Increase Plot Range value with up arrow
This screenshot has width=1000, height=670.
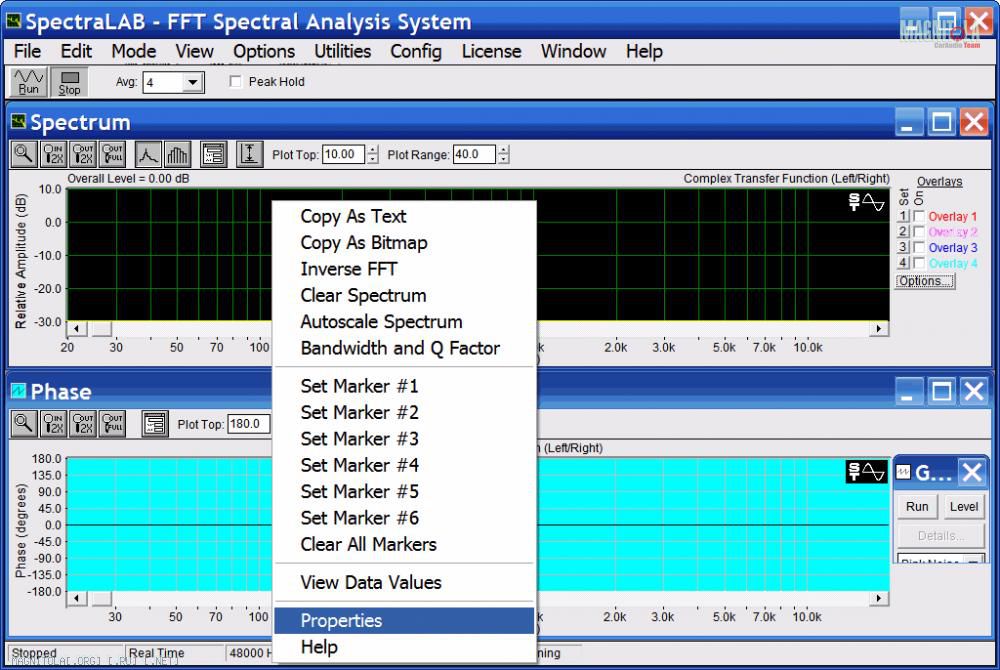pyautogui.click(x=504, y=150)
